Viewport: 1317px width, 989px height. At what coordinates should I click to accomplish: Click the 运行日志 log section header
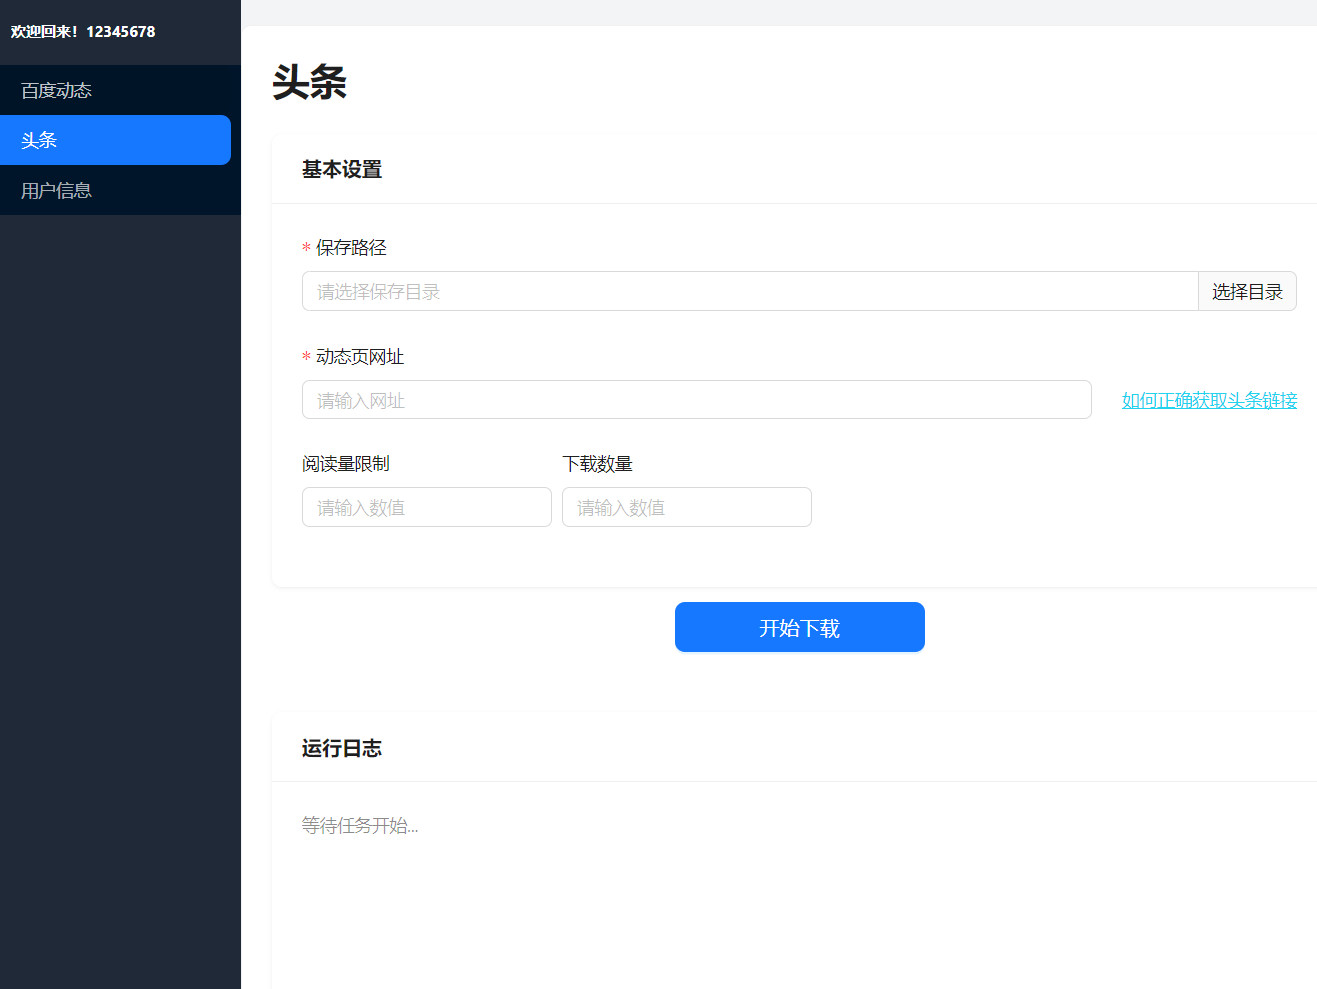(341, 748)
